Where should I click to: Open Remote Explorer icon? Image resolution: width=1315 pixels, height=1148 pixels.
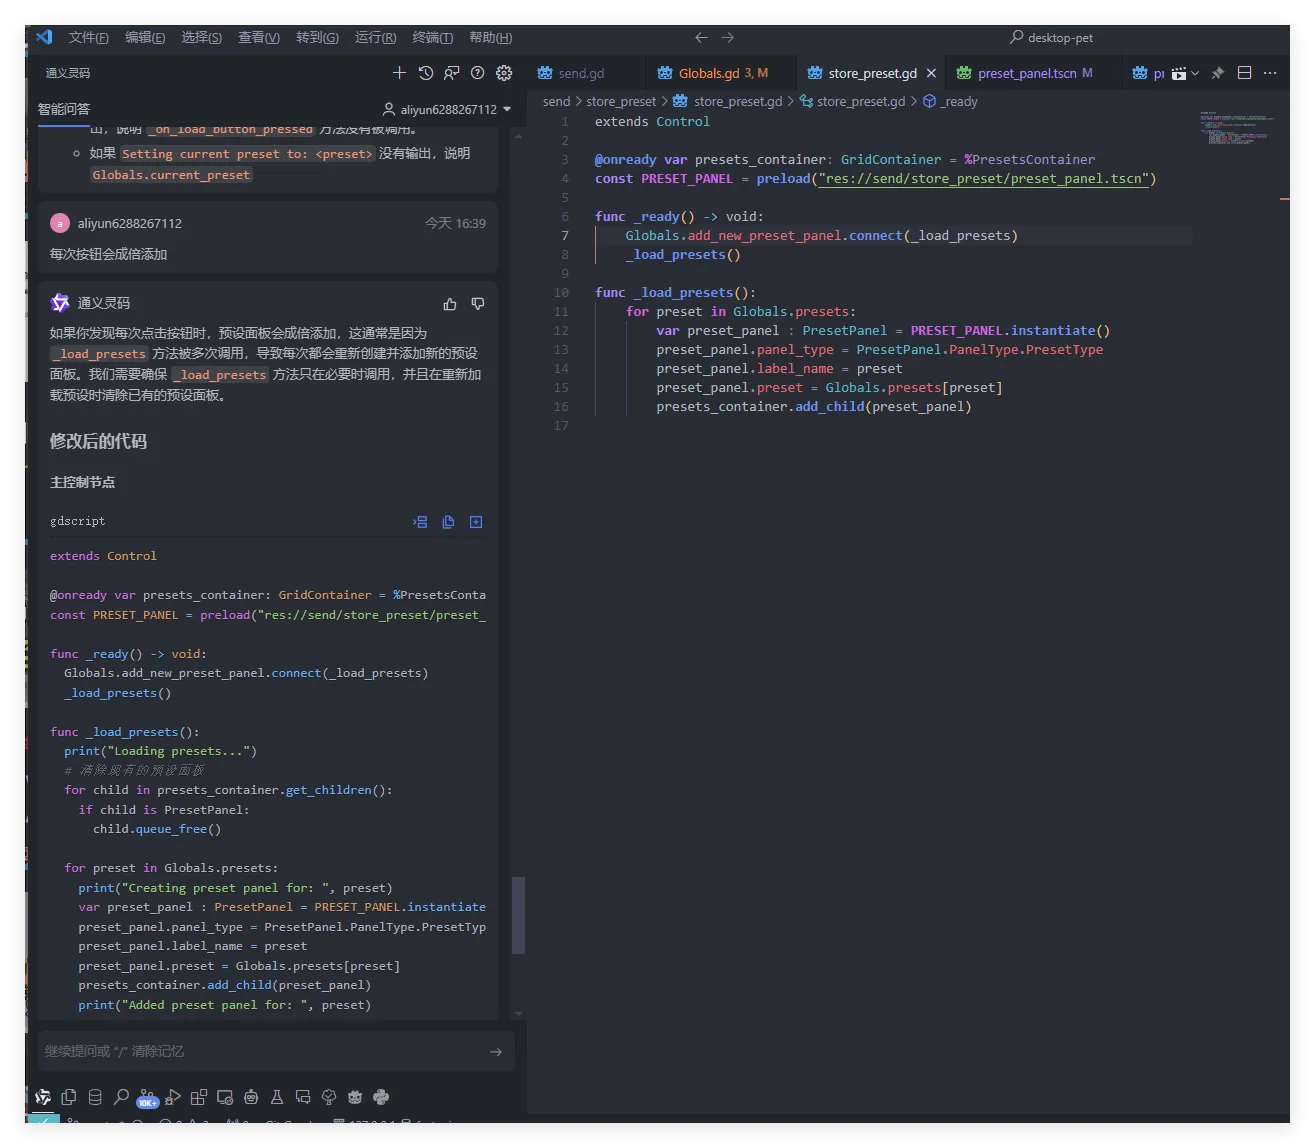click(225, 1097)
